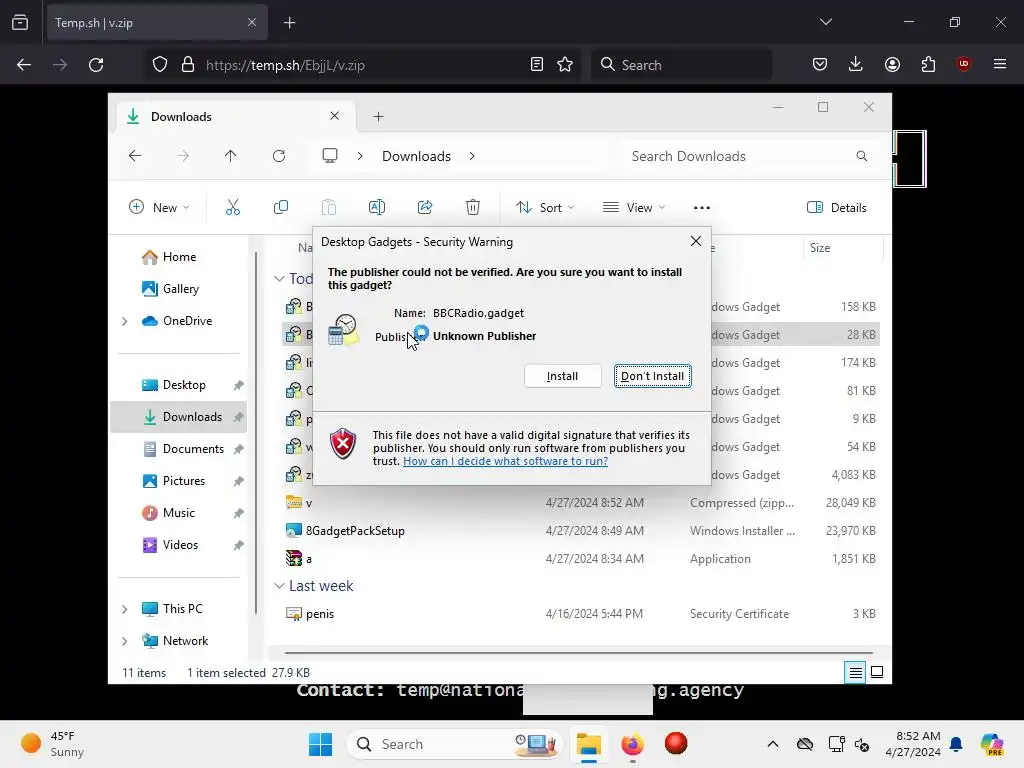This screenshot has width=1024, height=768.
Task: Expand OneDrive in the navigation pane
Action: (125, 321)
